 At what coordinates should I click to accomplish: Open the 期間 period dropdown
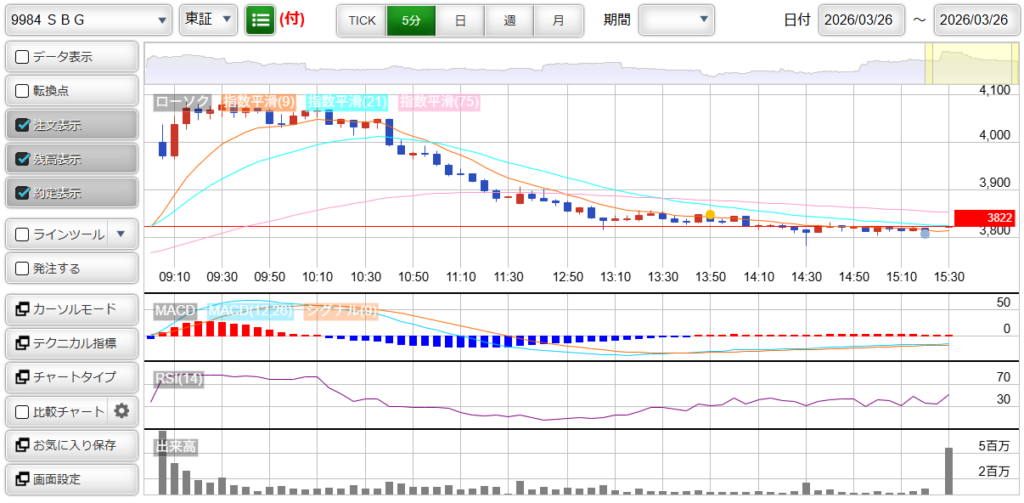677,19
